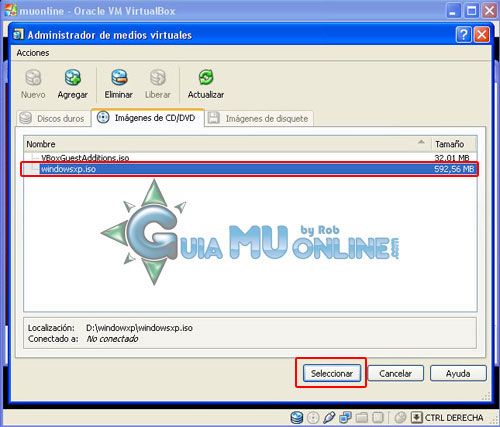Click the Seleccionar button
This screenshot has height=427, width=500.
(332, 373)
